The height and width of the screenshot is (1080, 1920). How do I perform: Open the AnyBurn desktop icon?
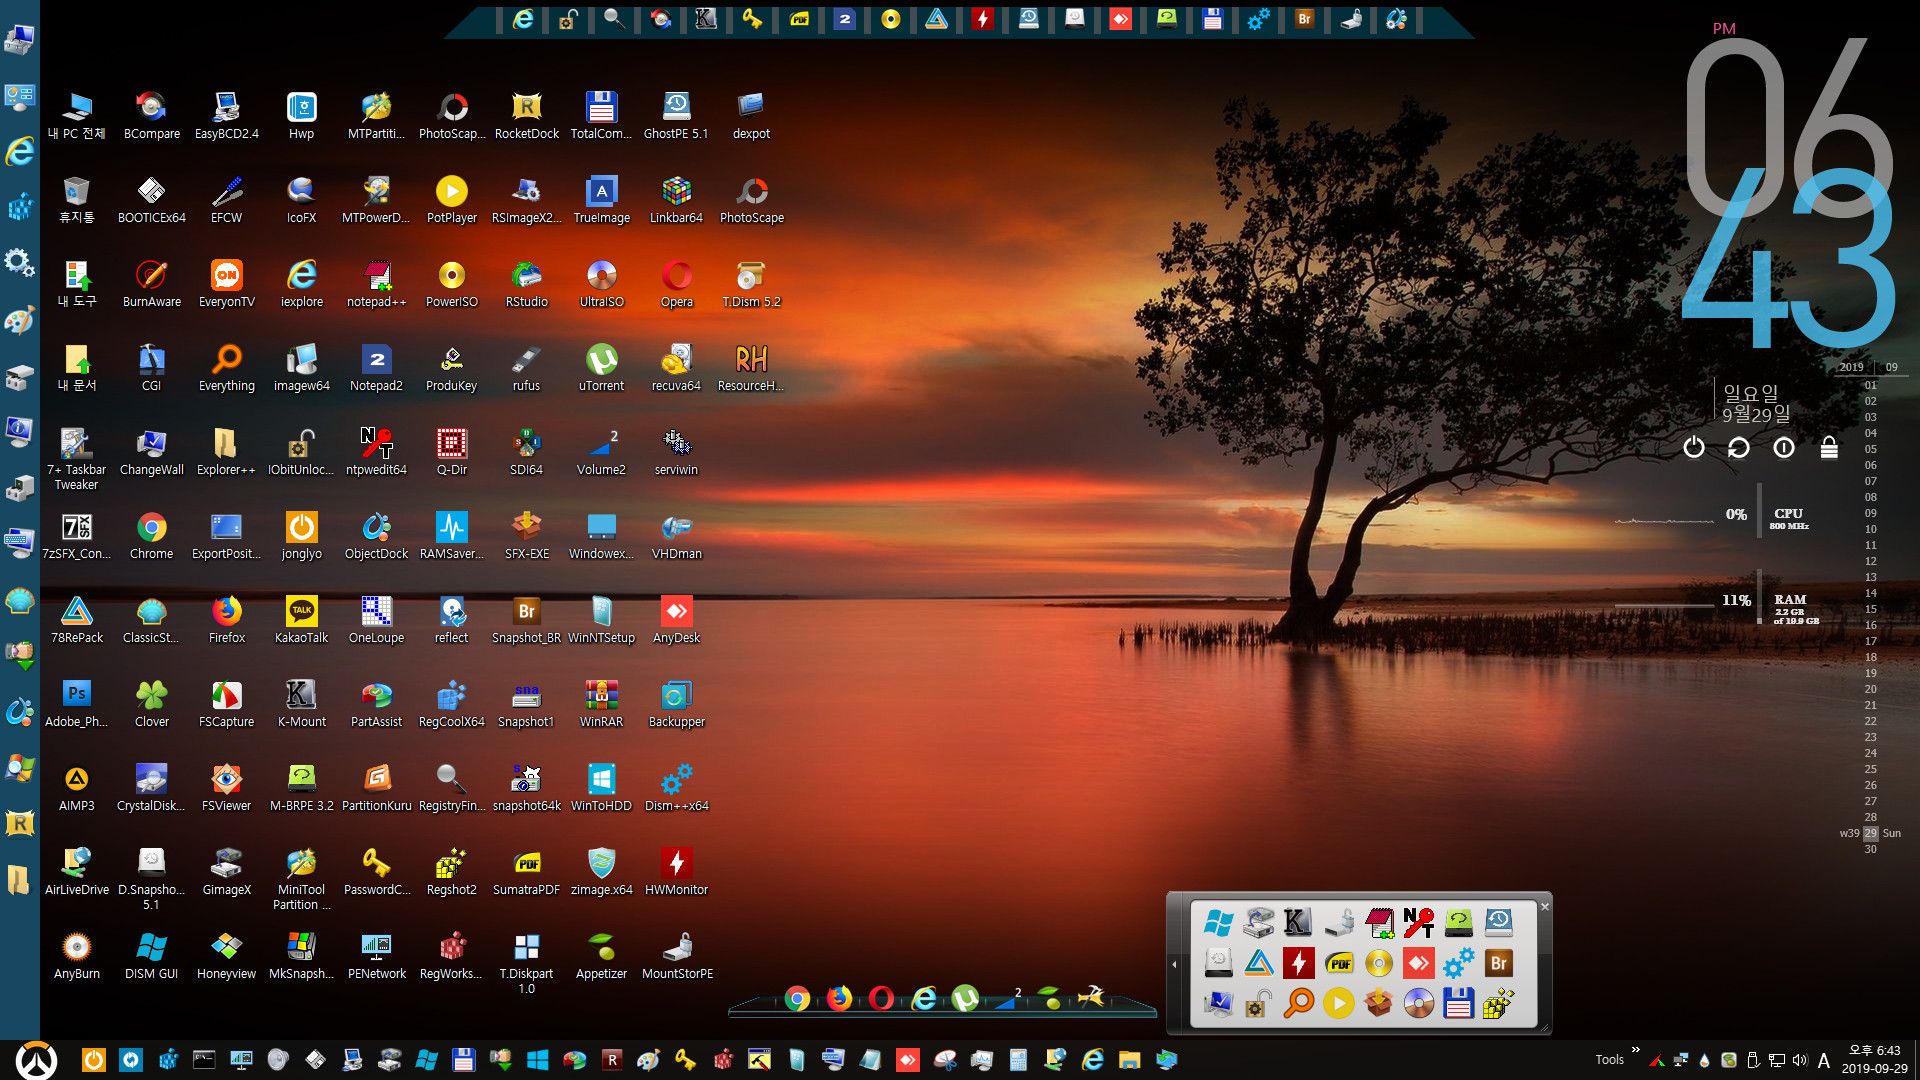pyautogui.click(x=76, y=956)
